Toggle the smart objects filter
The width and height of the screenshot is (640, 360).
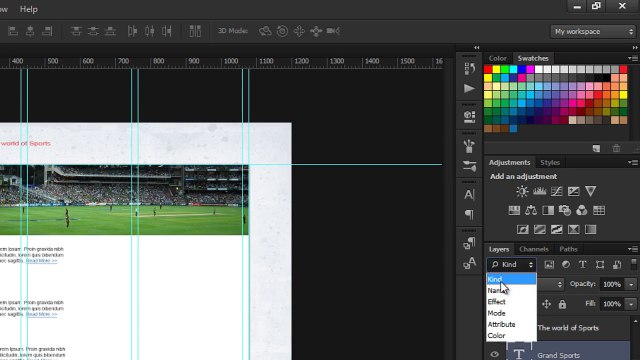tap(617, 264)
